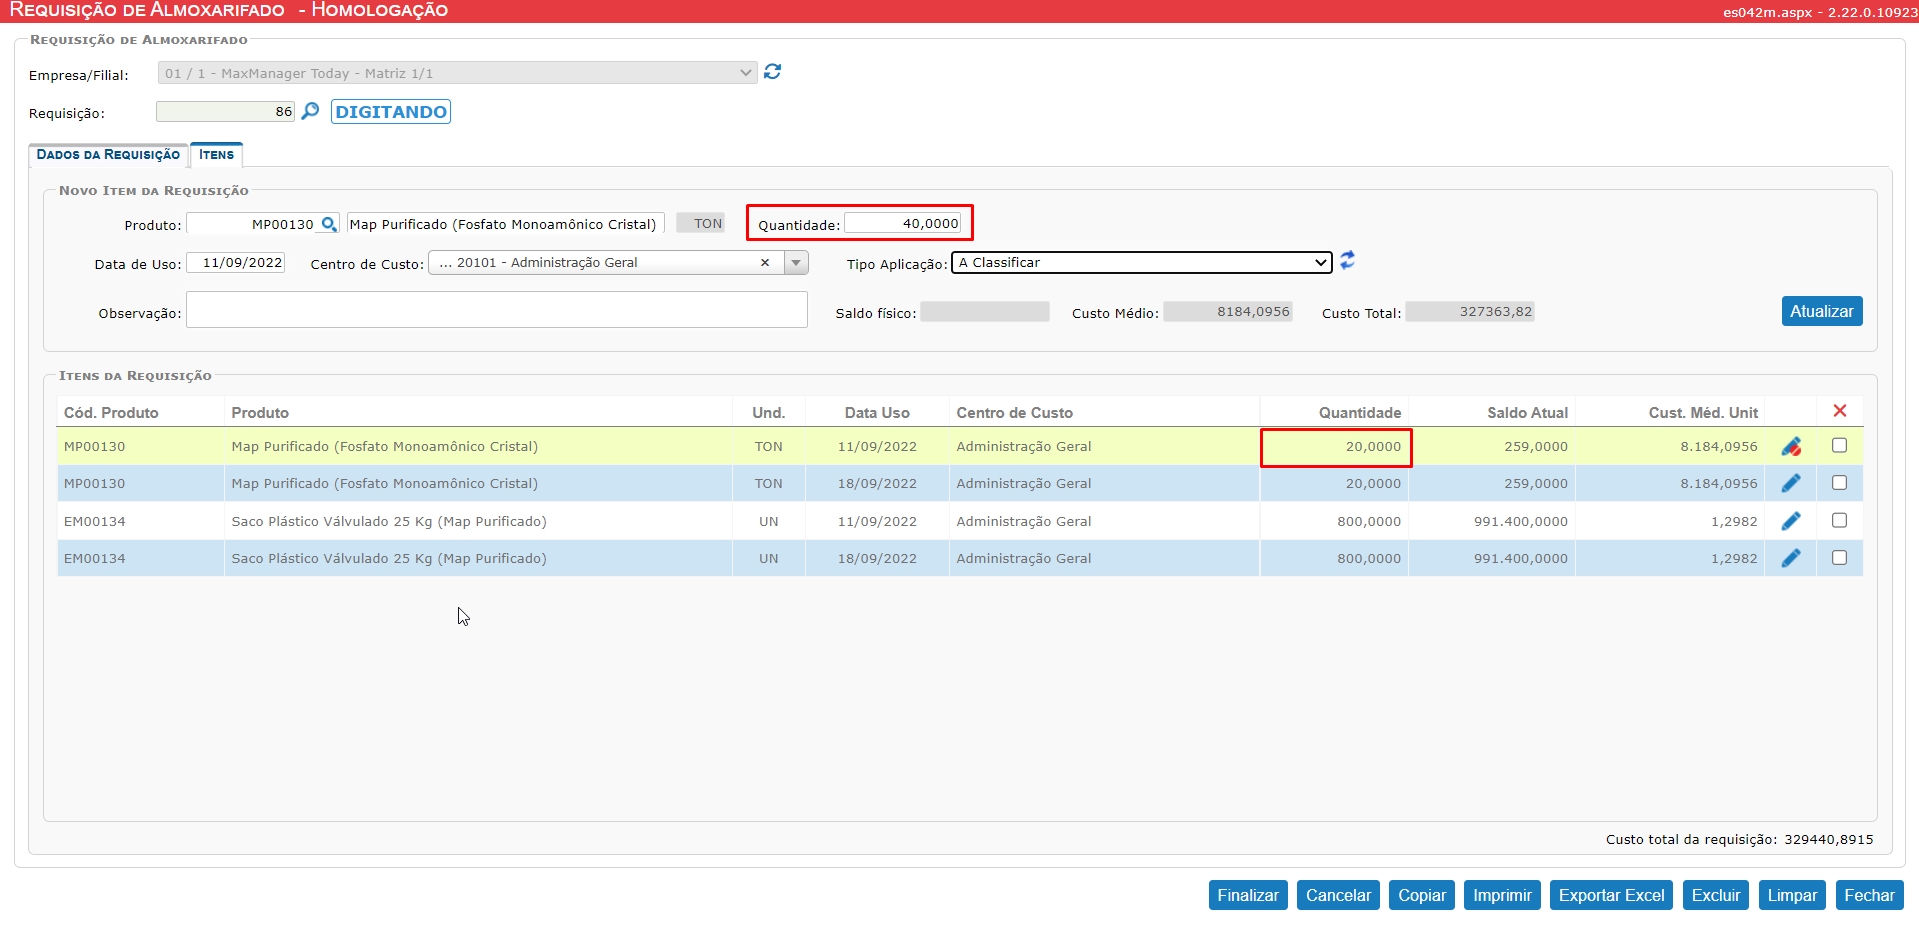
Task: Click Custo total da requisição value 329440,8915
Action: click(1829, 839)
